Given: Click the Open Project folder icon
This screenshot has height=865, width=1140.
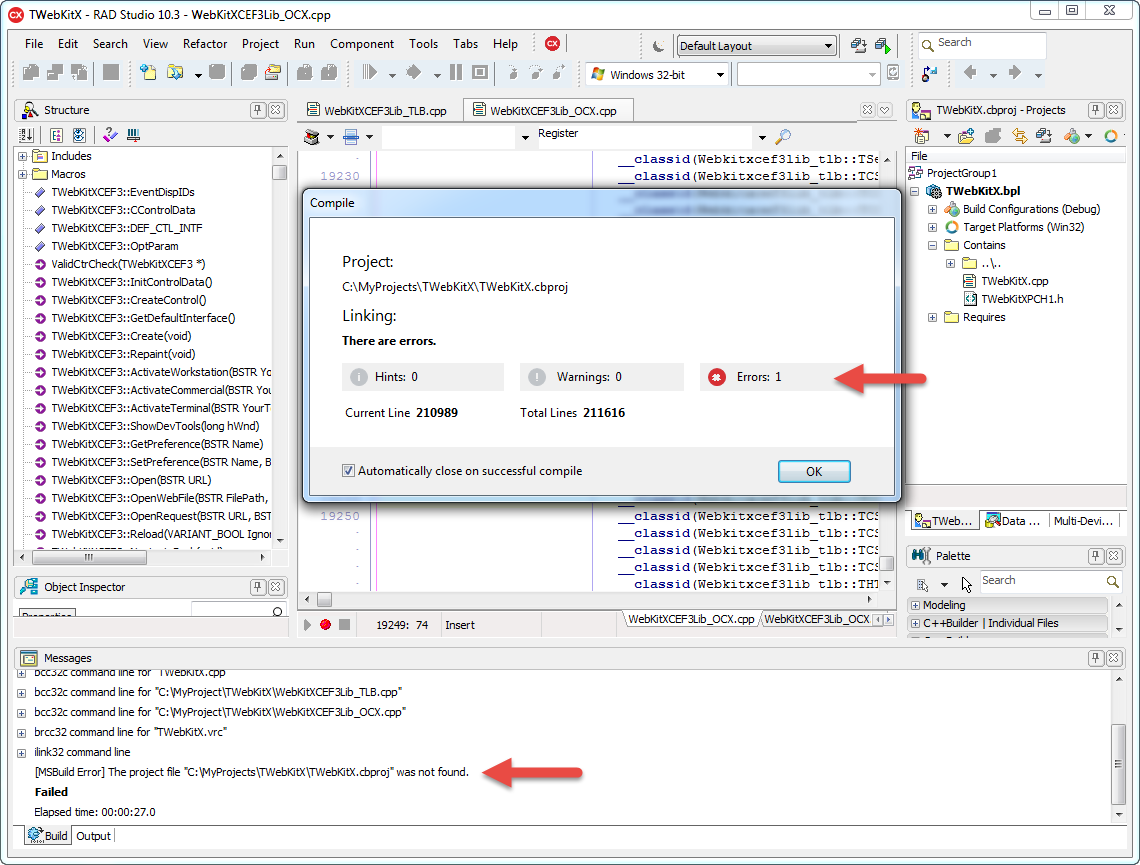Looking at the screenshot, I should coord(273,72).
